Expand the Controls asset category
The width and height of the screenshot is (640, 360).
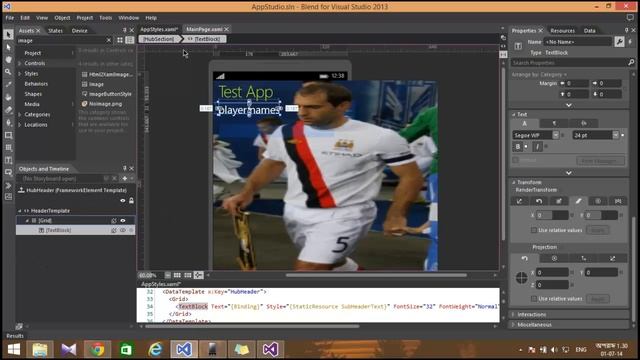point(20,63)
